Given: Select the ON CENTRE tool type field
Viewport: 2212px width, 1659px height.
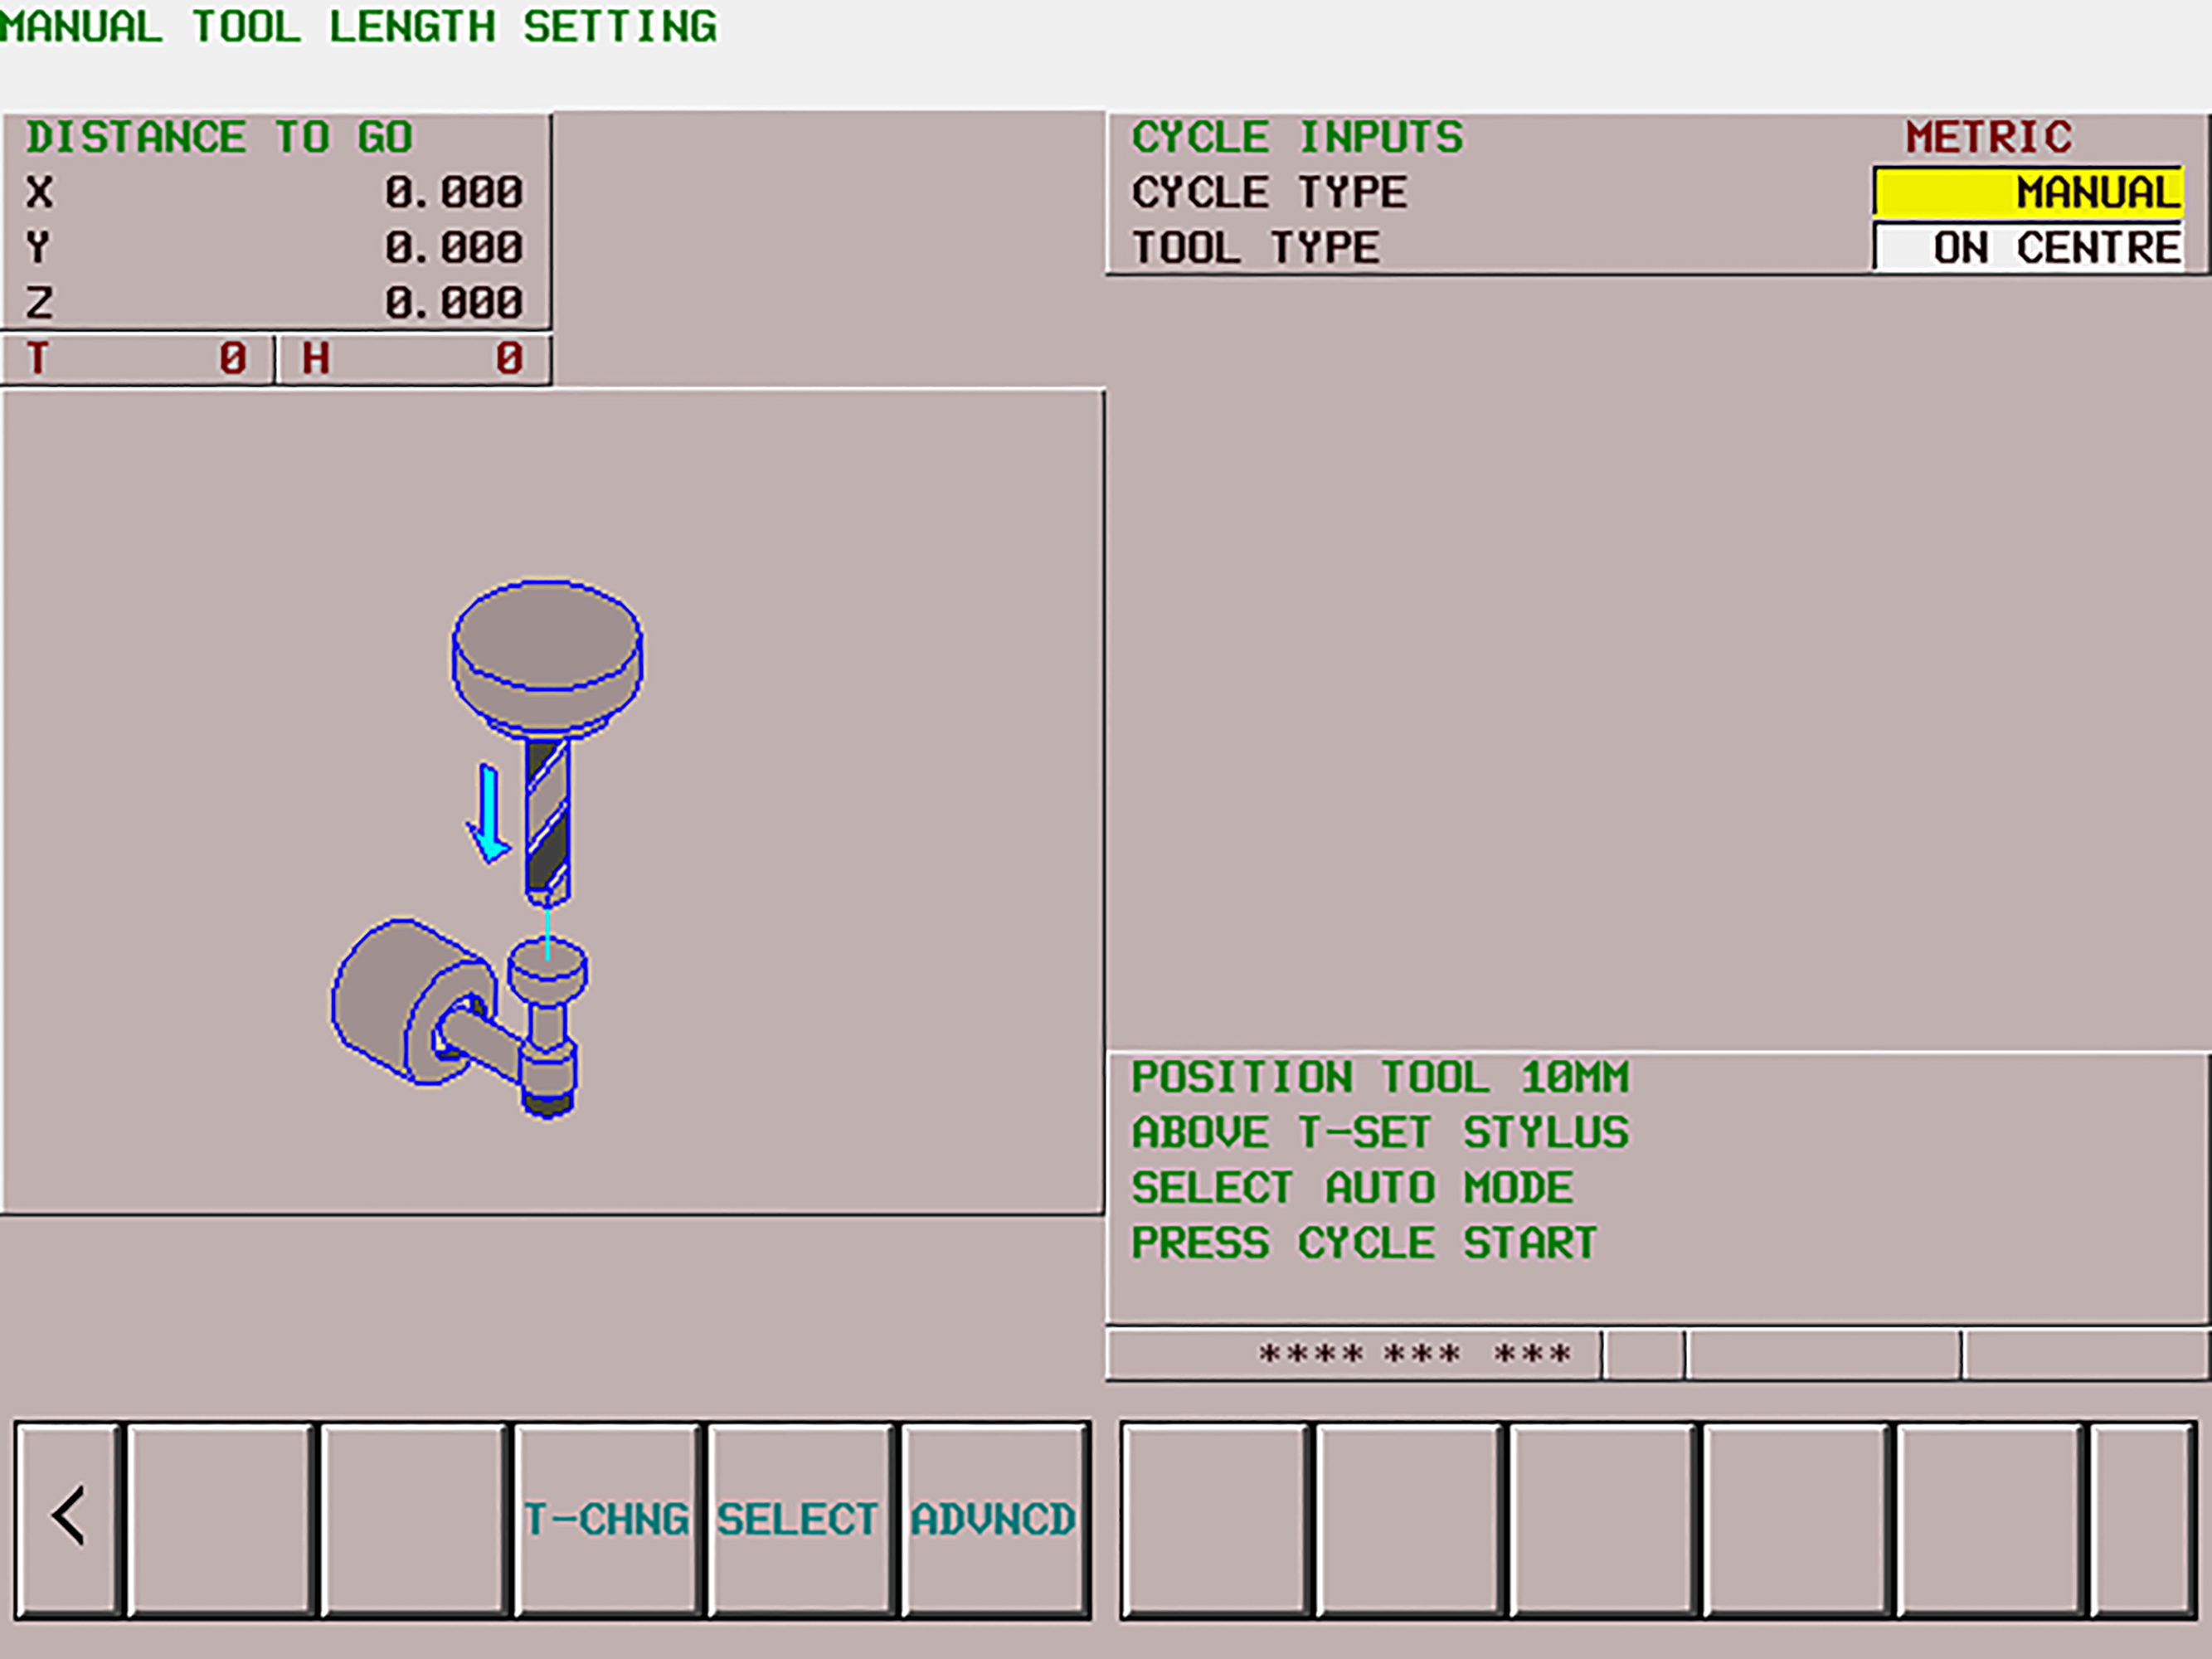Looking at the screenshot, I should (x=2027, y=247).
